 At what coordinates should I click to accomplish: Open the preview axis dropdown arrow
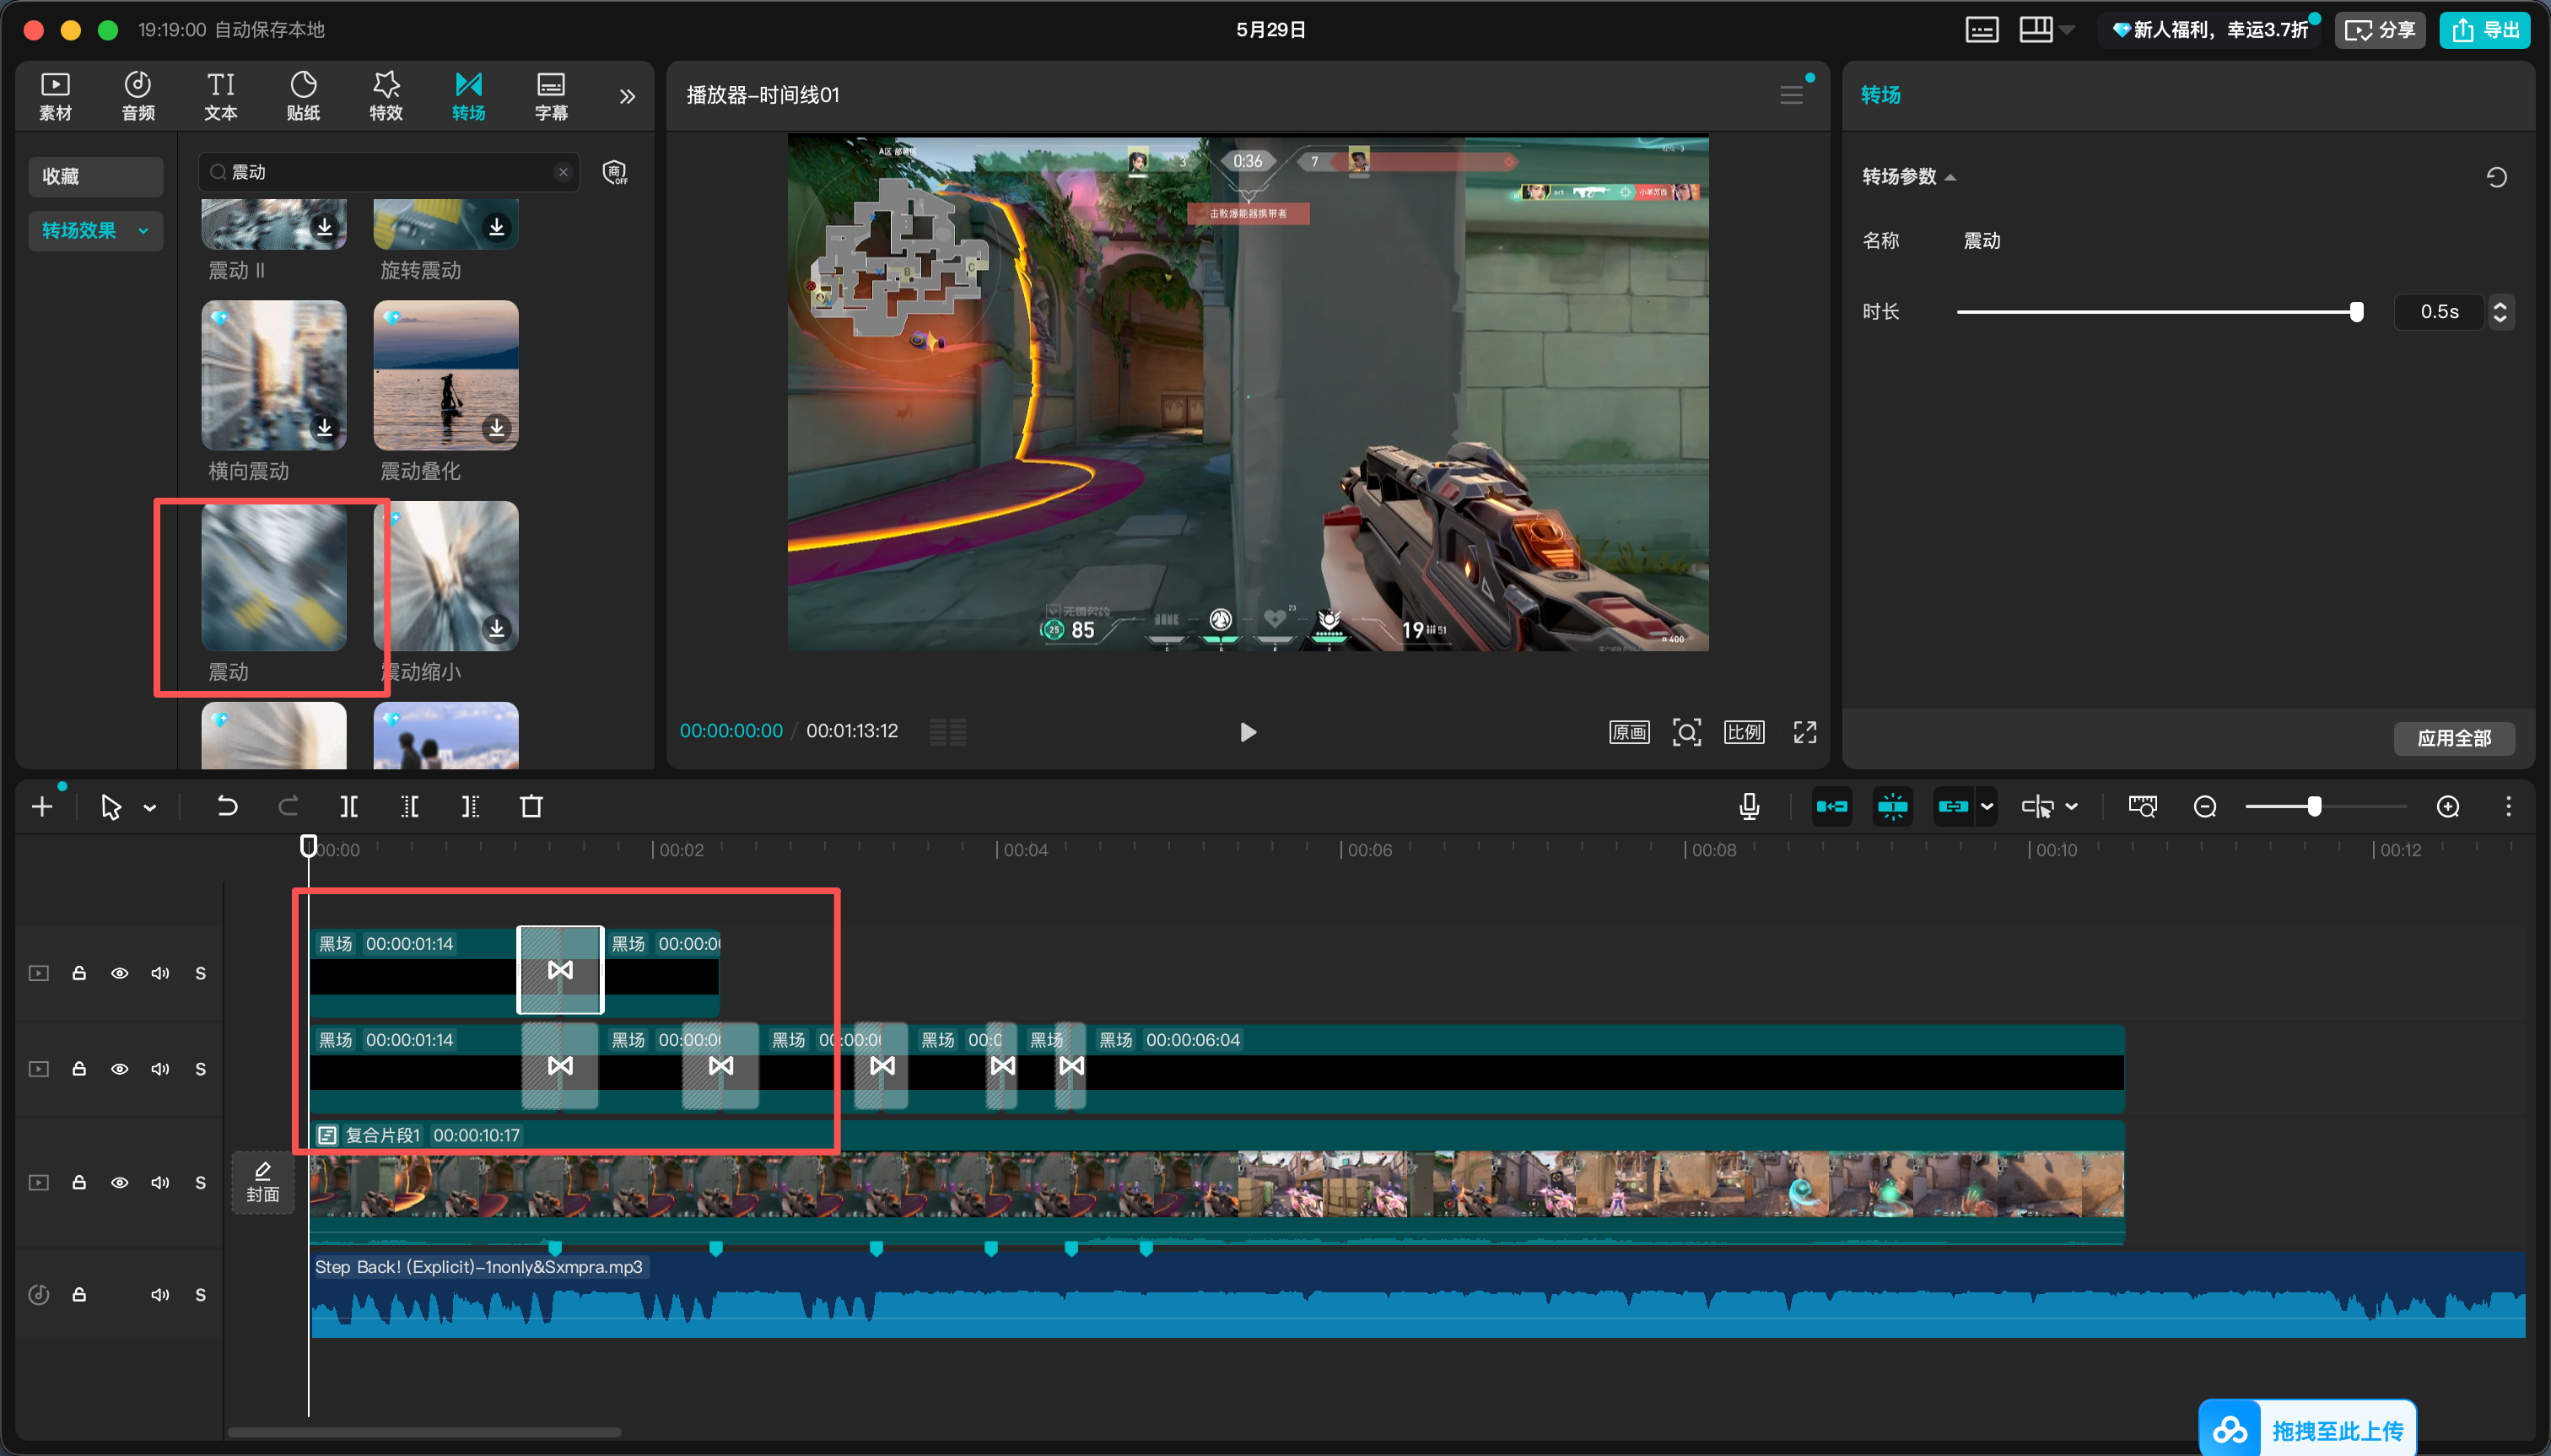pos(2072,806)
